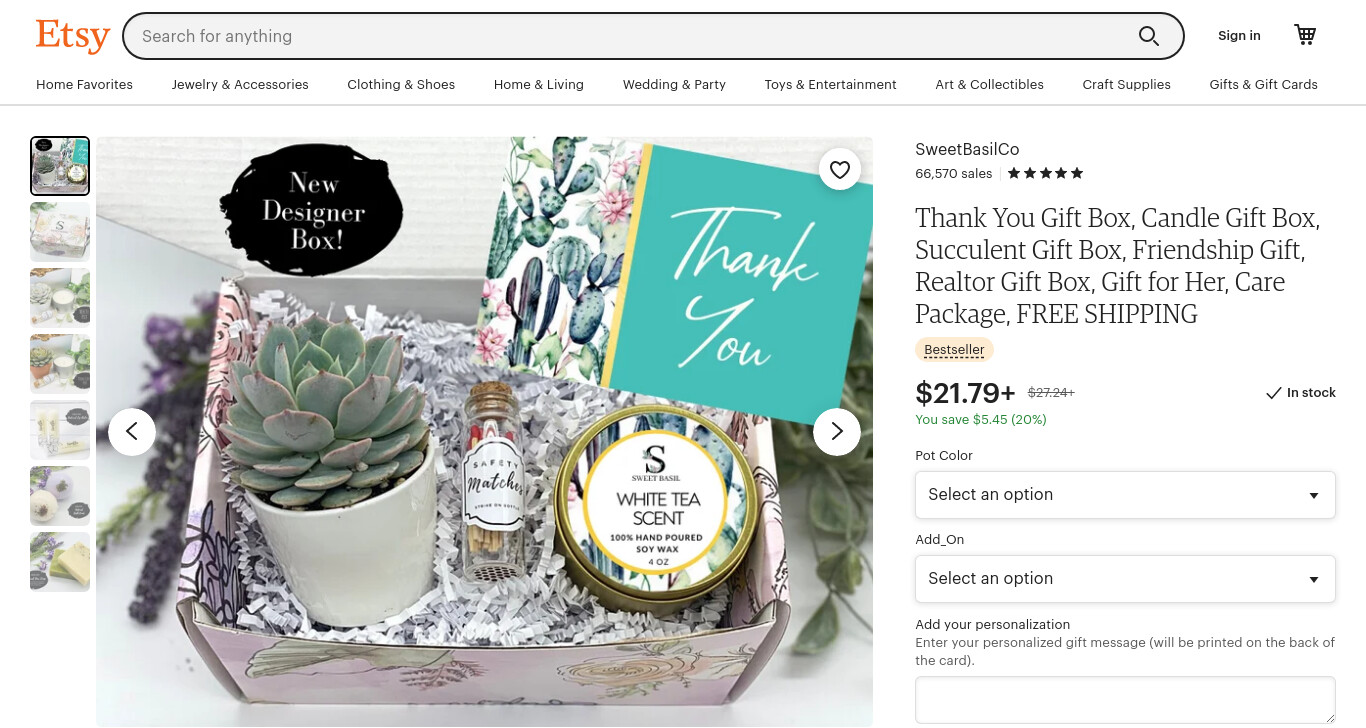Click the In stock checkmark indicator

(1300, 393)
